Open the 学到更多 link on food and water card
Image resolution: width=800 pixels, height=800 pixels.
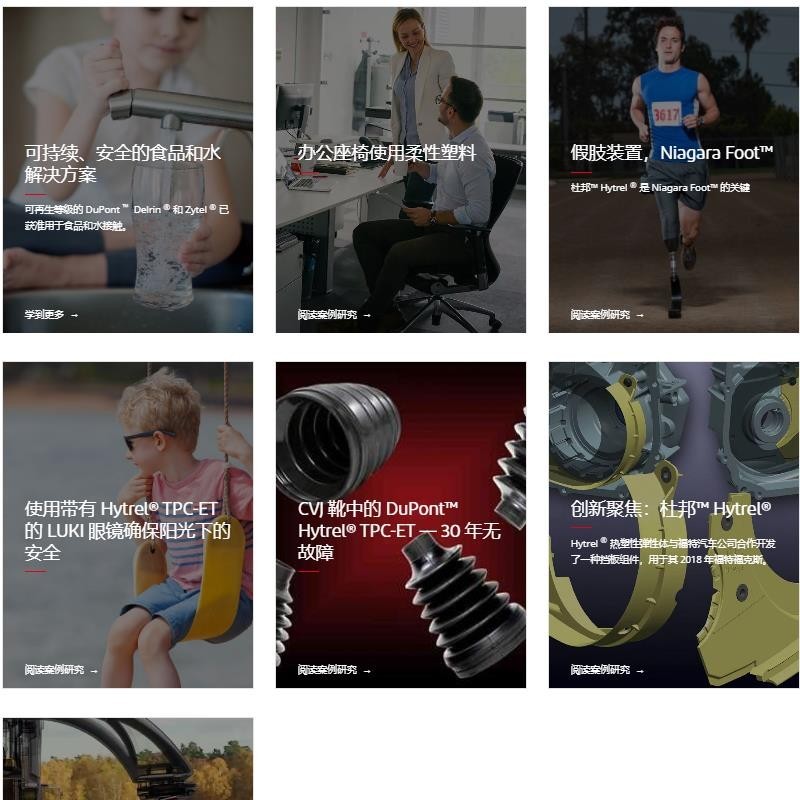tap(44, 314)
